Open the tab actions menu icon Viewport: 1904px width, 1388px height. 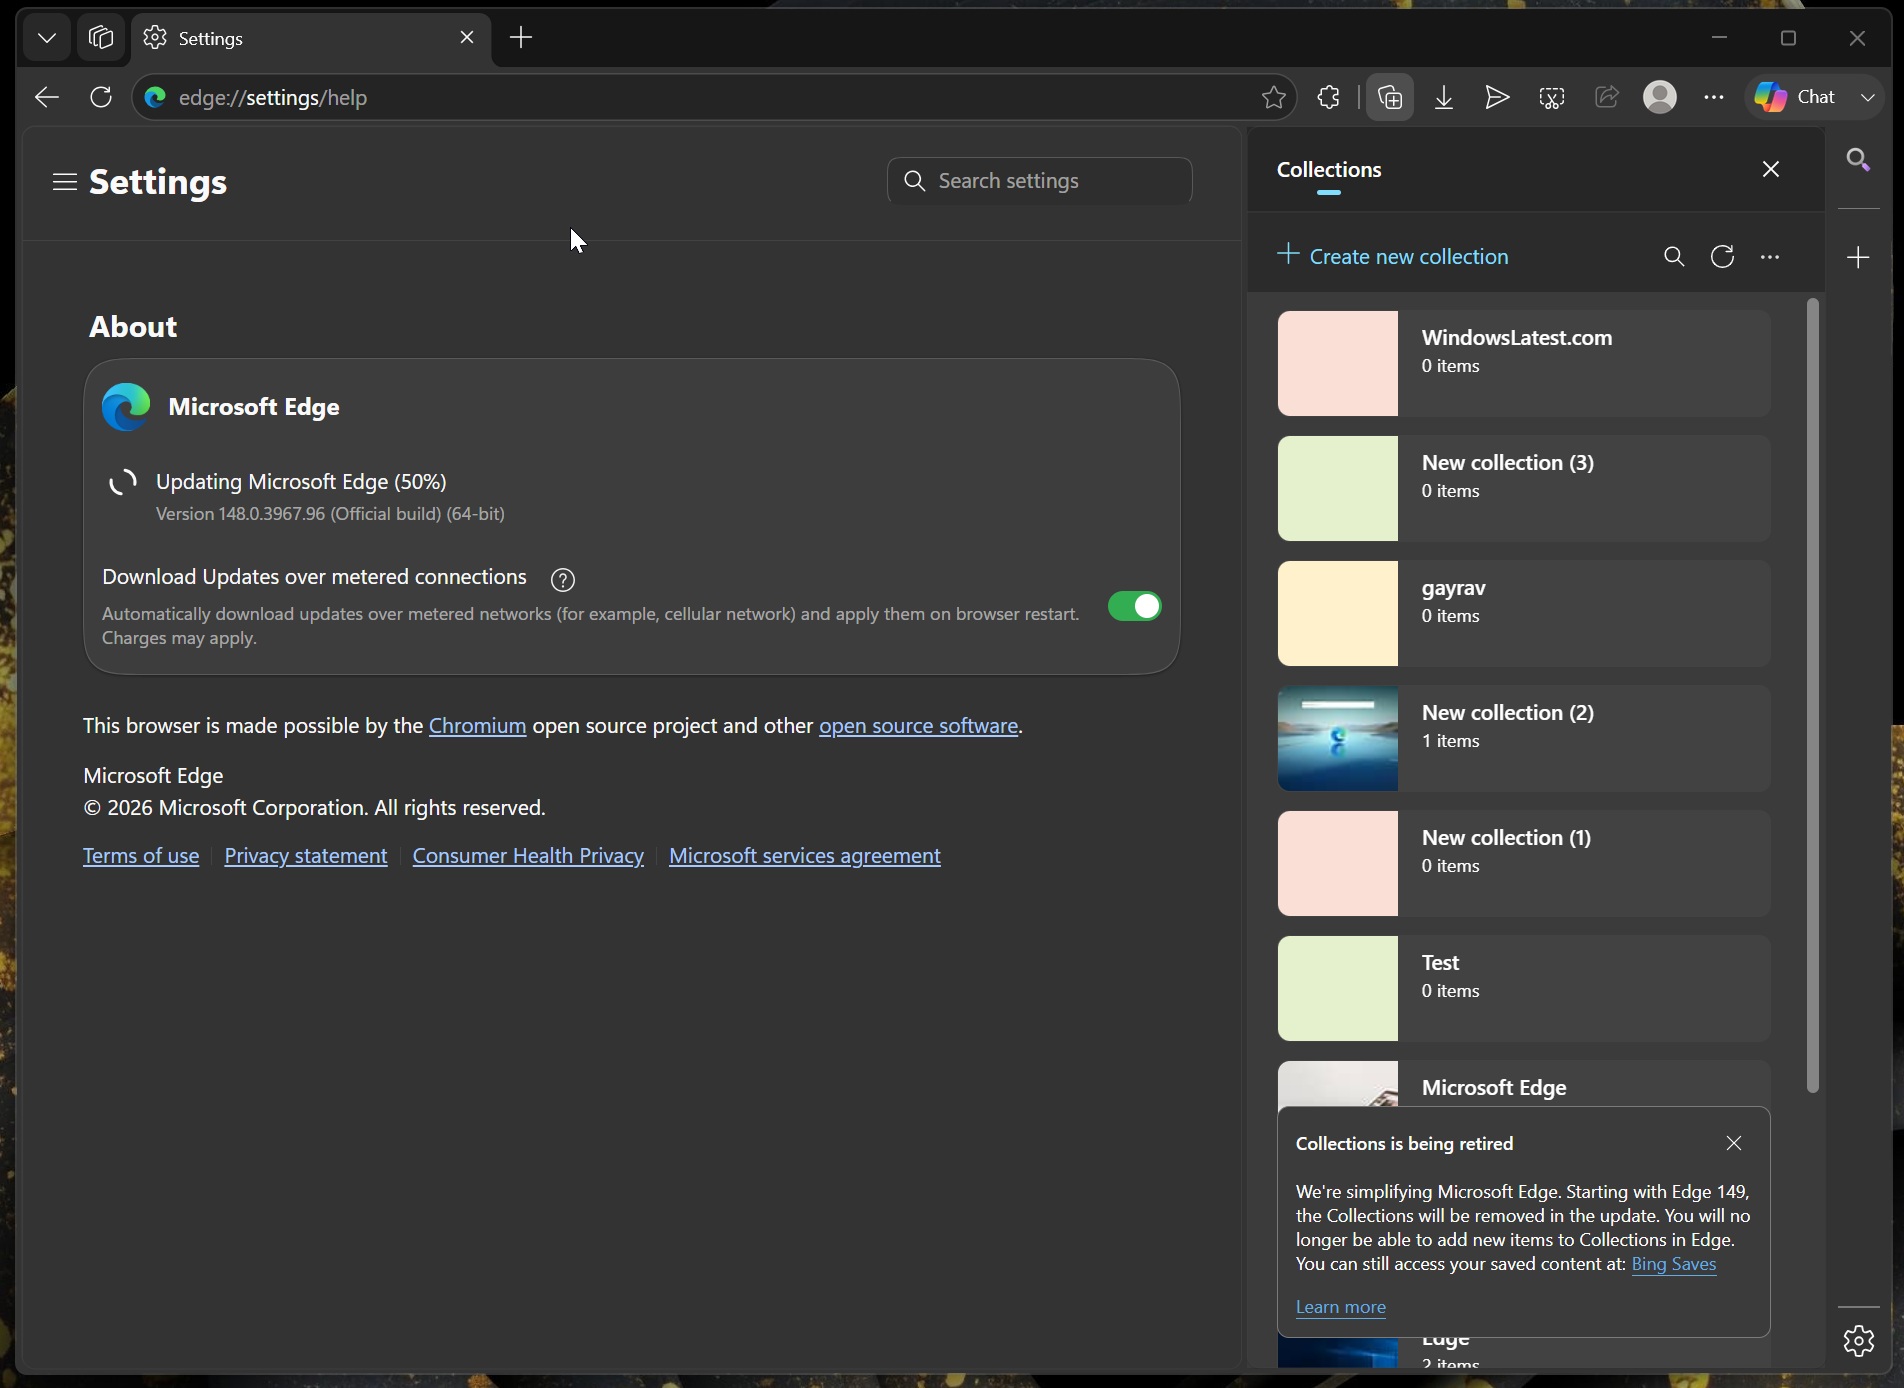[101, 38]
